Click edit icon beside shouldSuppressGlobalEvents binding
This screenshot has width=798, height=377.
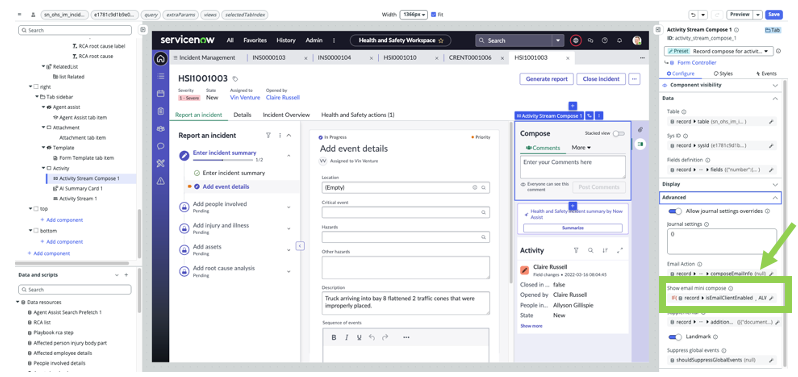coord(772,360)
